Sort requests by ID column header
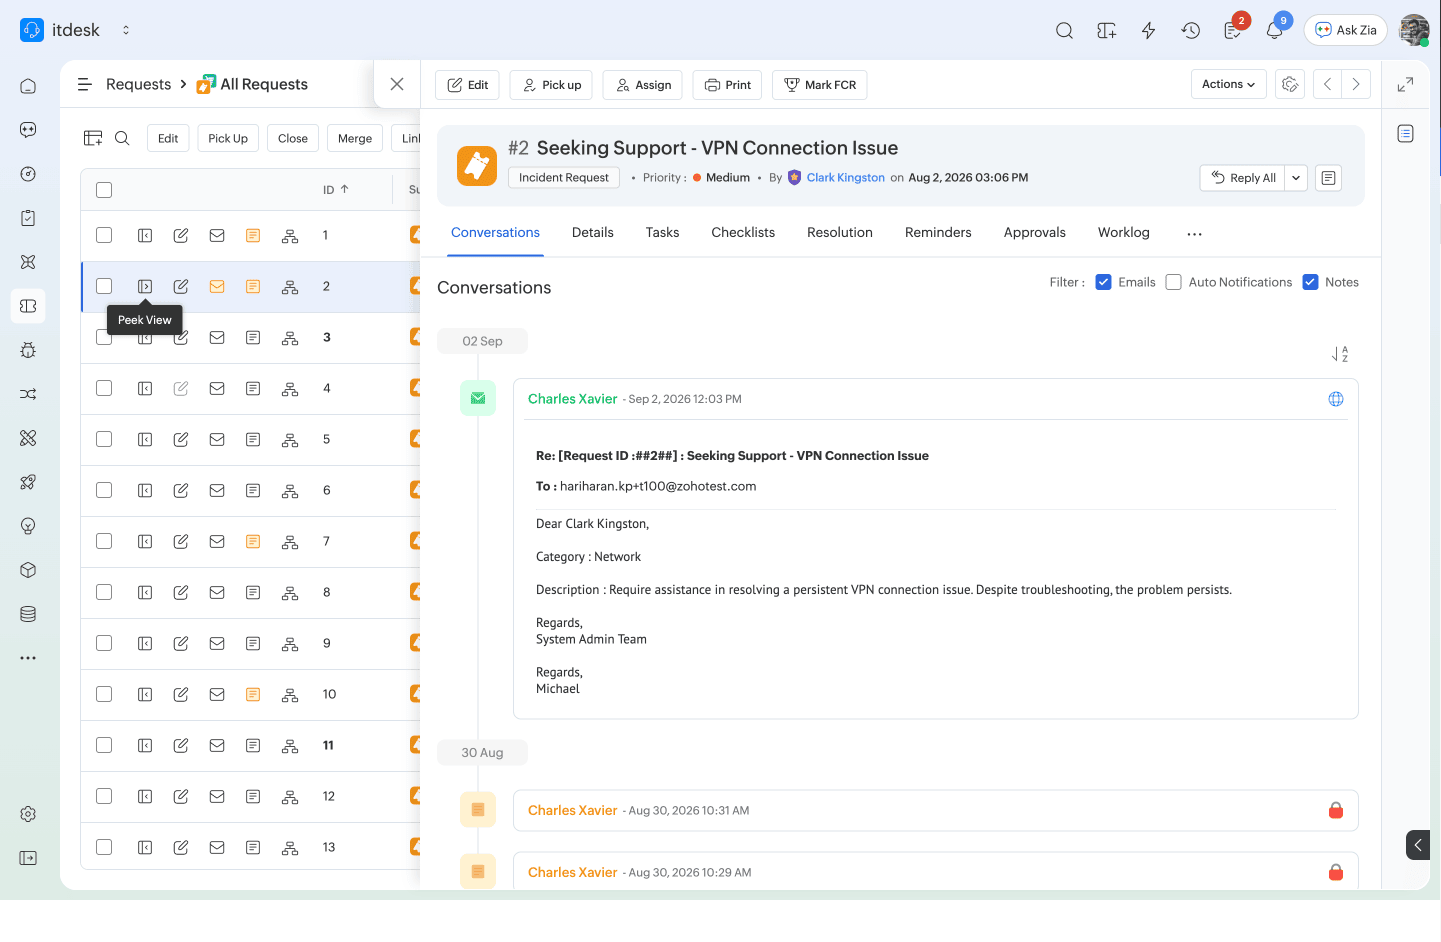This screenshot has width=1441, height=942. point(335,189)
